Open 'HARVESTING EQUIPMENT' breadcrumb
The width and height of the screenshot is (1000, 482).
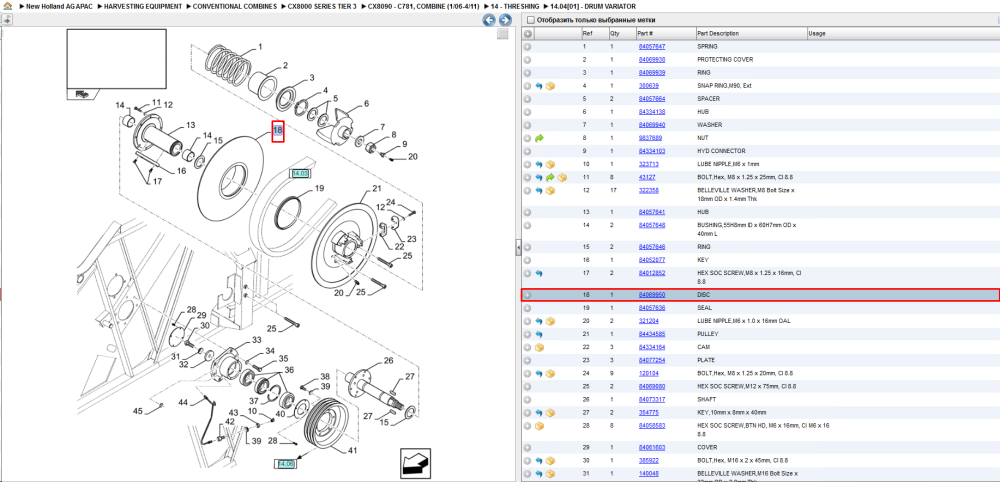coord(144,6)
